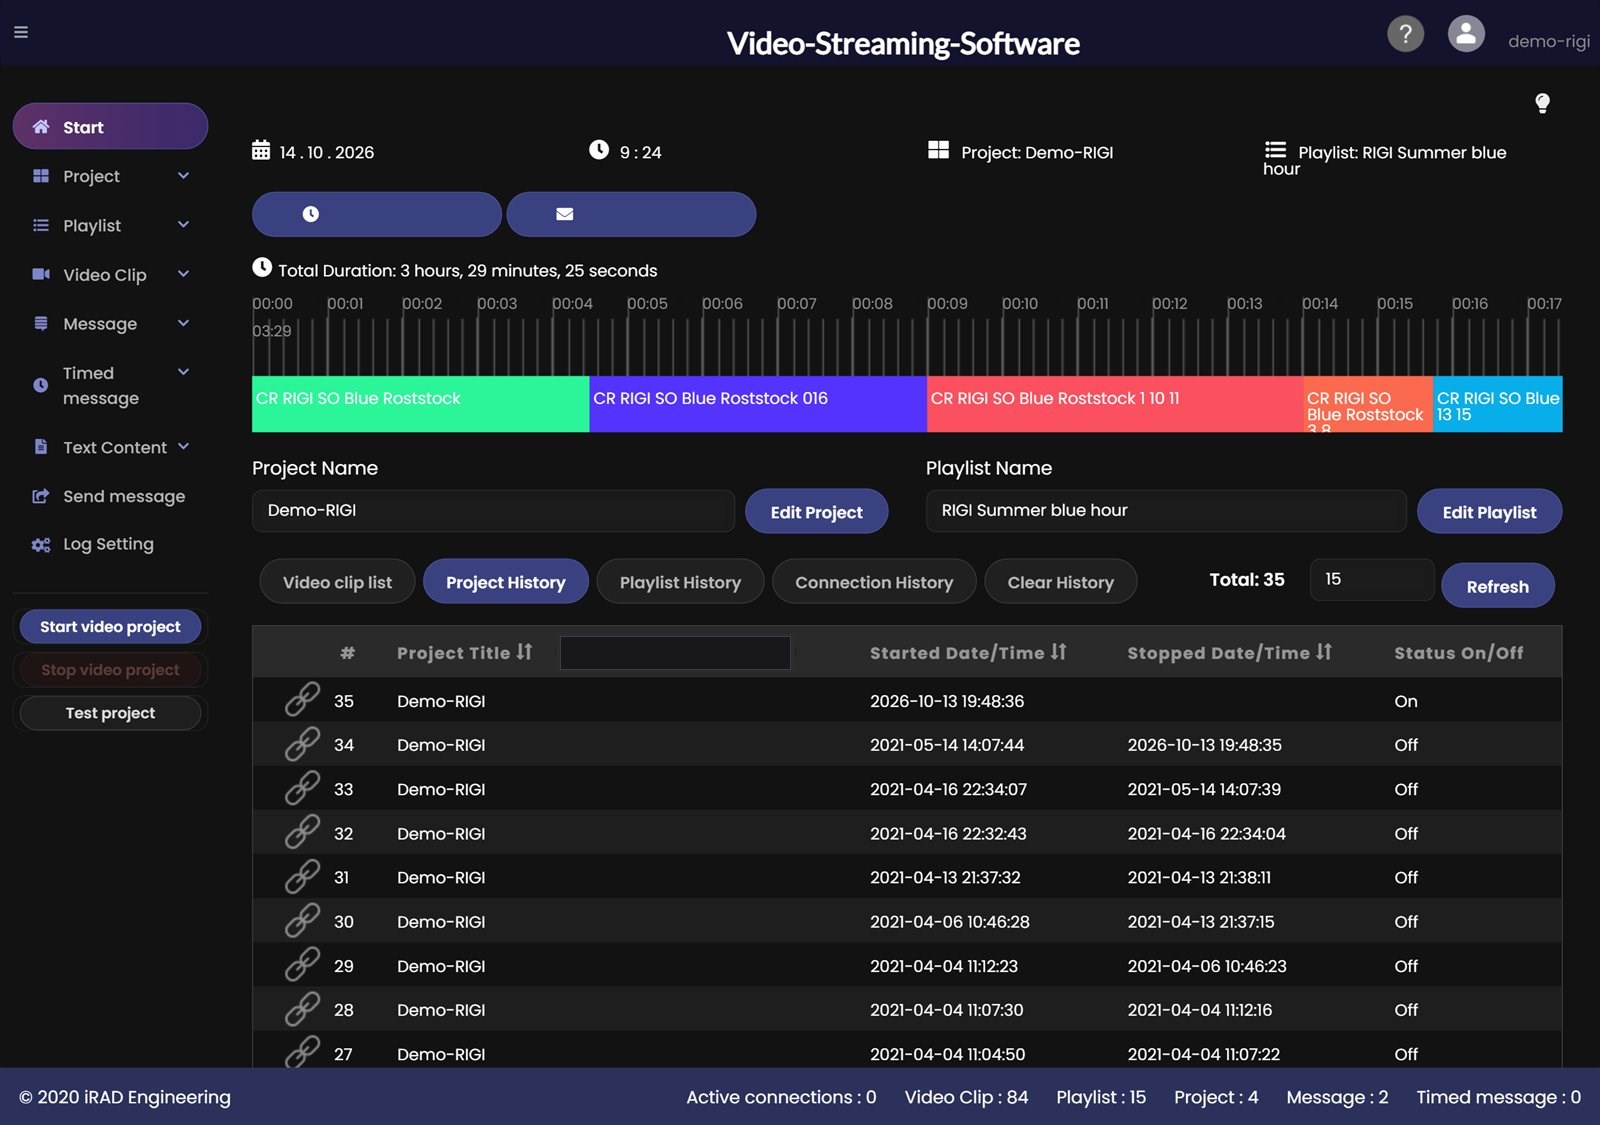
Task: Click the Edit Project button
Action: pos(816,512)
